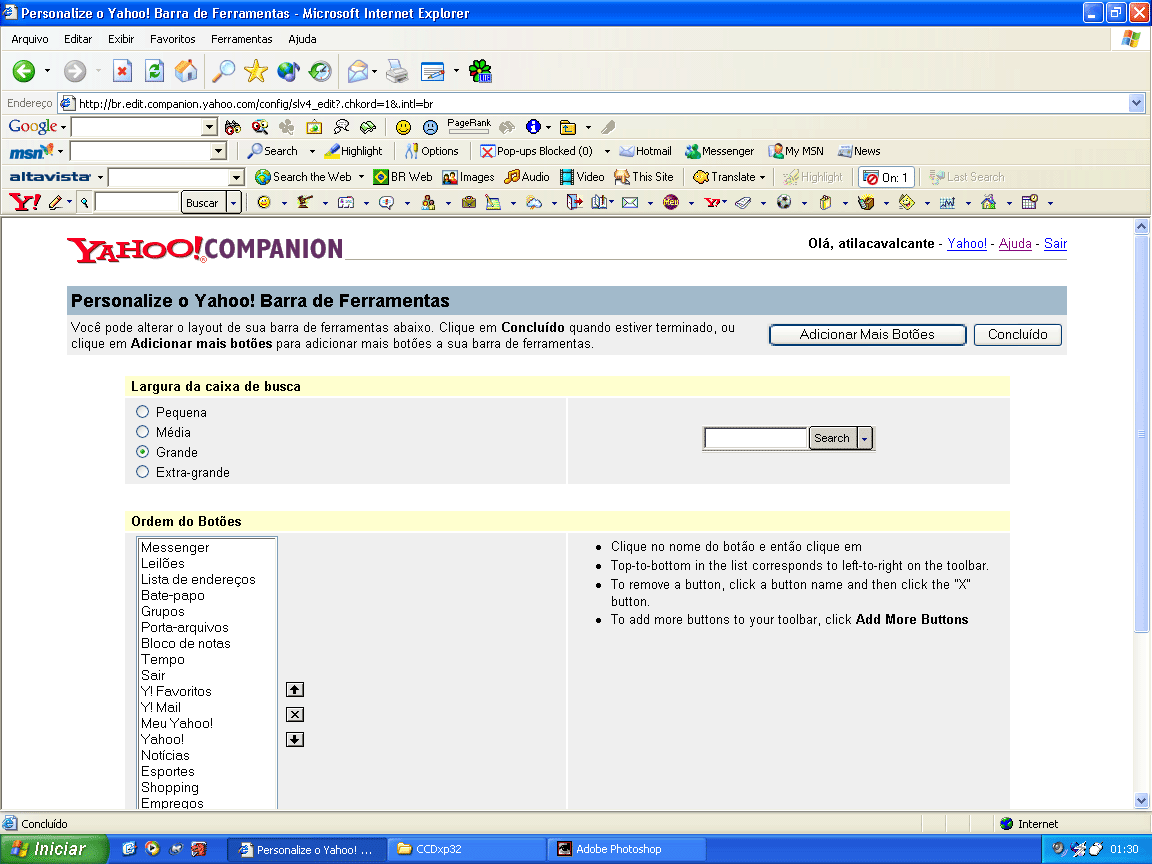Go back with the green Back arrow
Image resolution: width=1152 pixels, height=864 pixels.
pyautogui.click(x=24, y=71)
